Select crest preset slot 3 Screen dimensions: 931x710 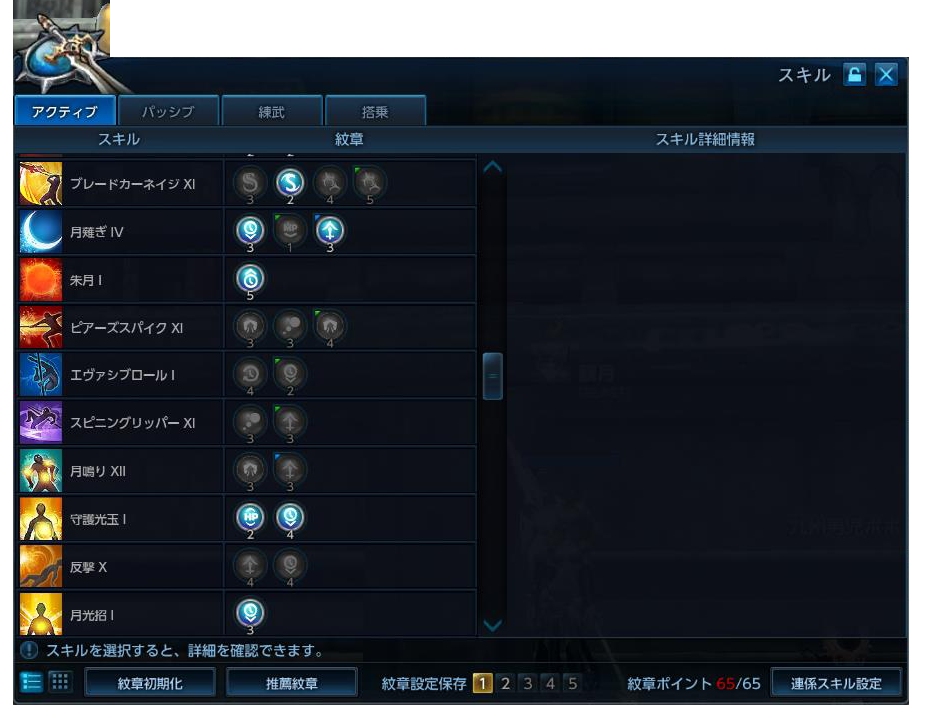[x=527, y=683]
